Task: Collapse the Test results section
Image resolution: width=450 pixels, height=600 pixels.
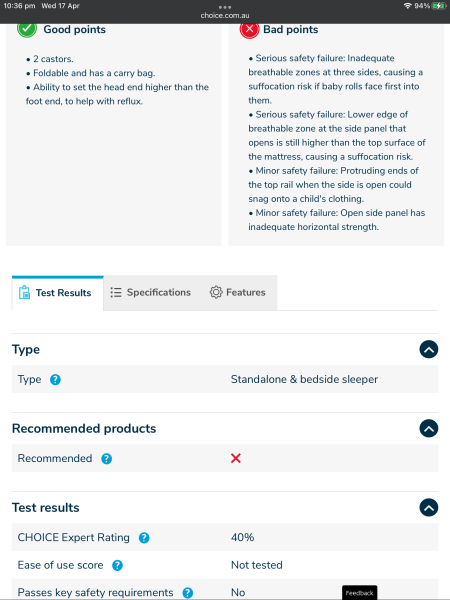Action: pos(429,507)
